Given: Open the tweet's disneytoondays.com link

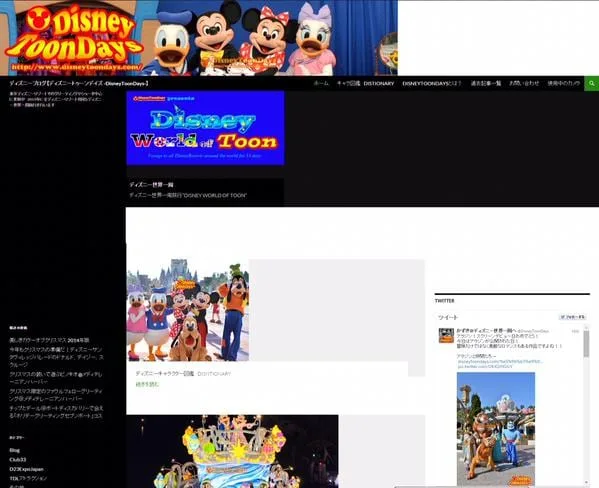Looking at the screenshot, I should pos(500,361).
